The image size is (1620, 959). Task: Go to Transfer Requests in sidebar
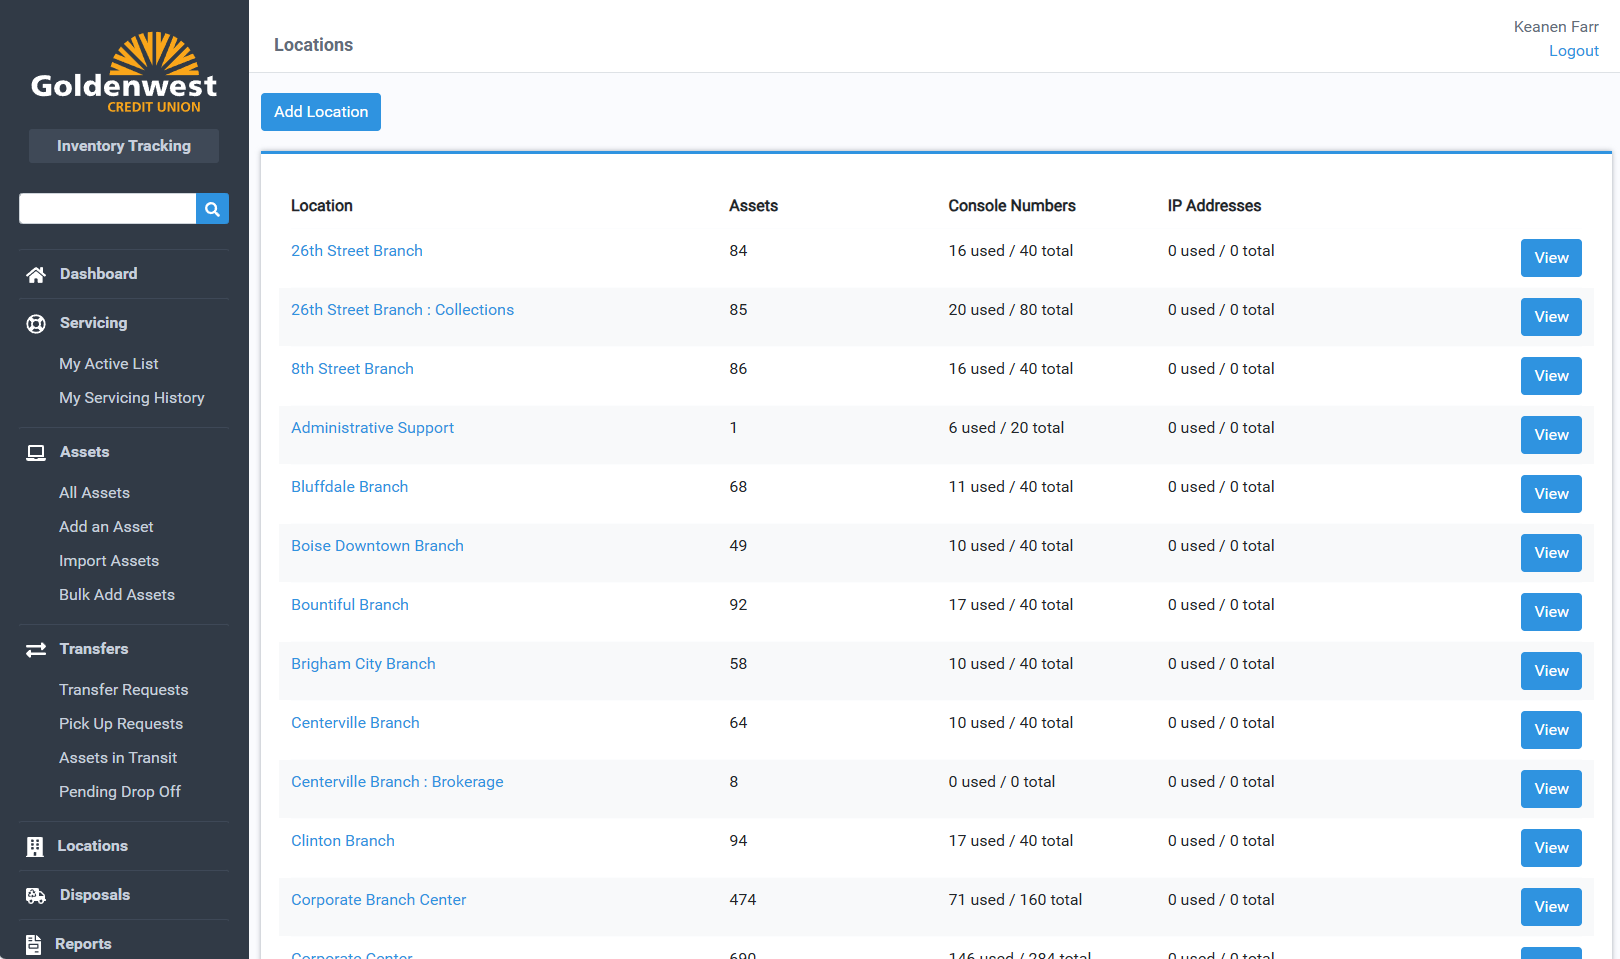click(123, 690)
